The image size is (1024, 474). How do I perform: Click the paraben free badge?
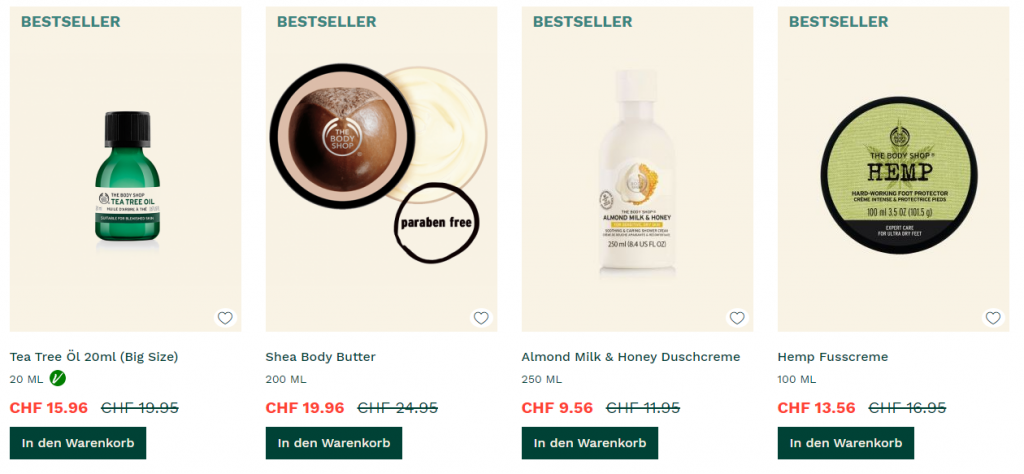coord(436,223)
